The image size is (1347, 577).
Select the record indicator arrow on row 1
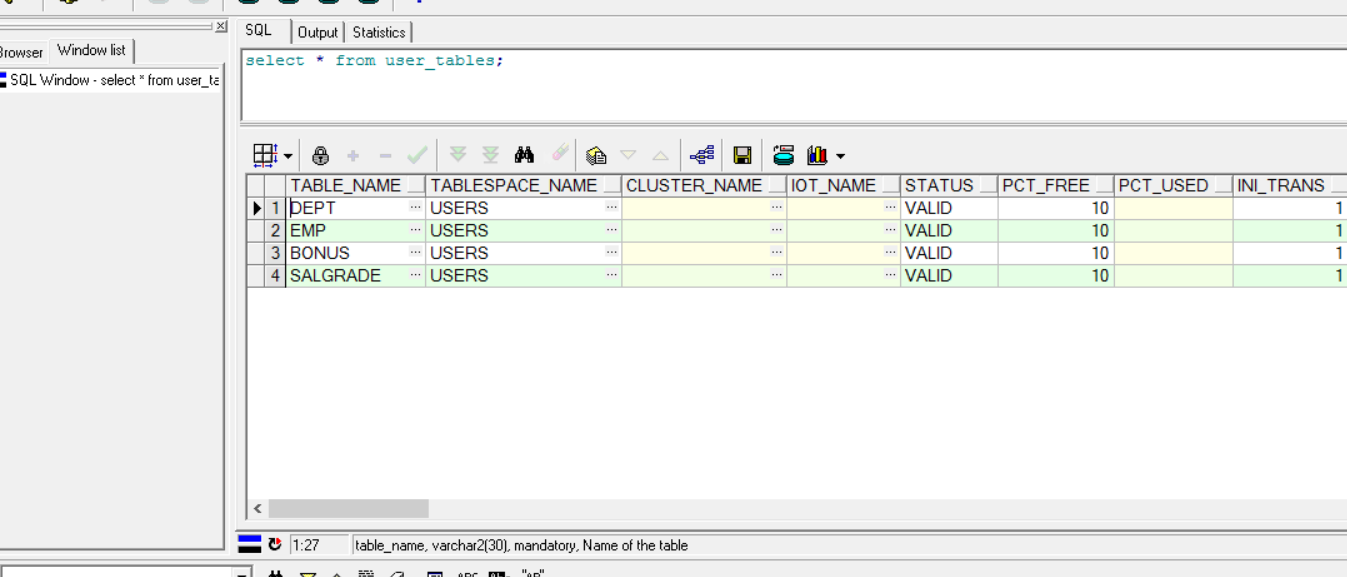(x=256, y=208)
